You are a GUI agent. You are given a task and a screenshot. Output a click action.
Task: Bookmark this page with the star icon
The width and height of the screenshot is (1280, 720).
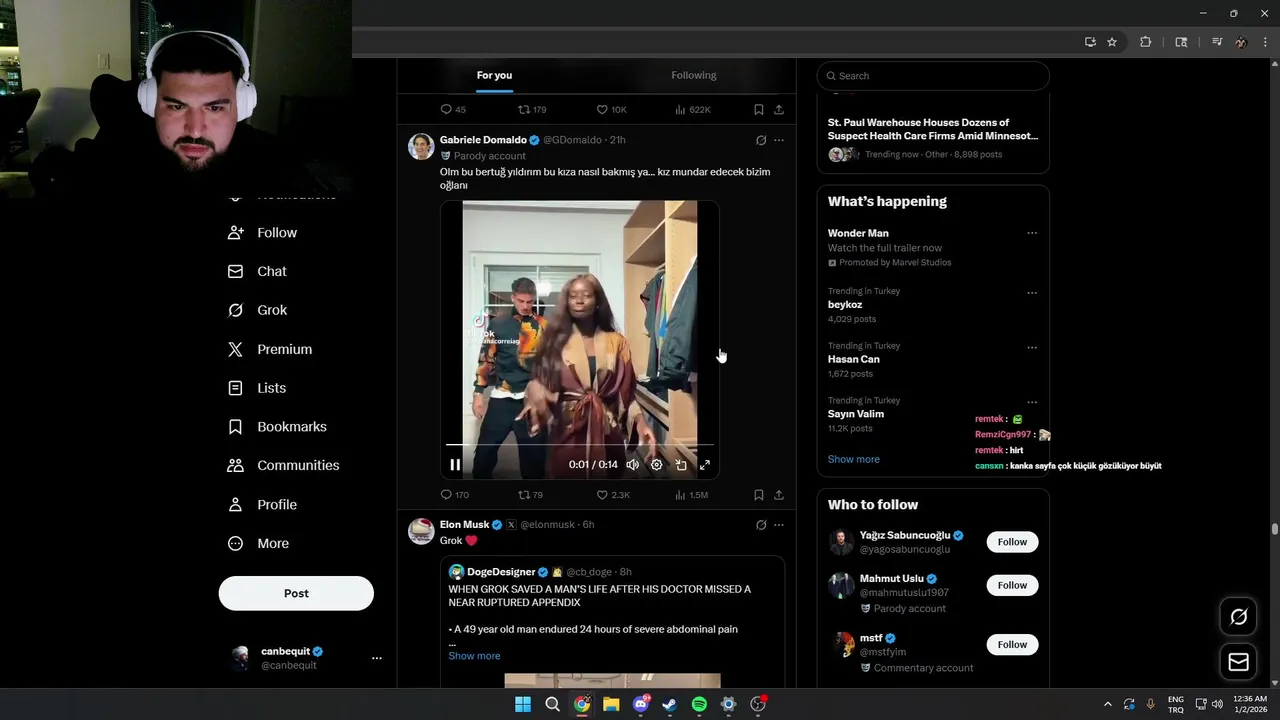click(1112, 42)
